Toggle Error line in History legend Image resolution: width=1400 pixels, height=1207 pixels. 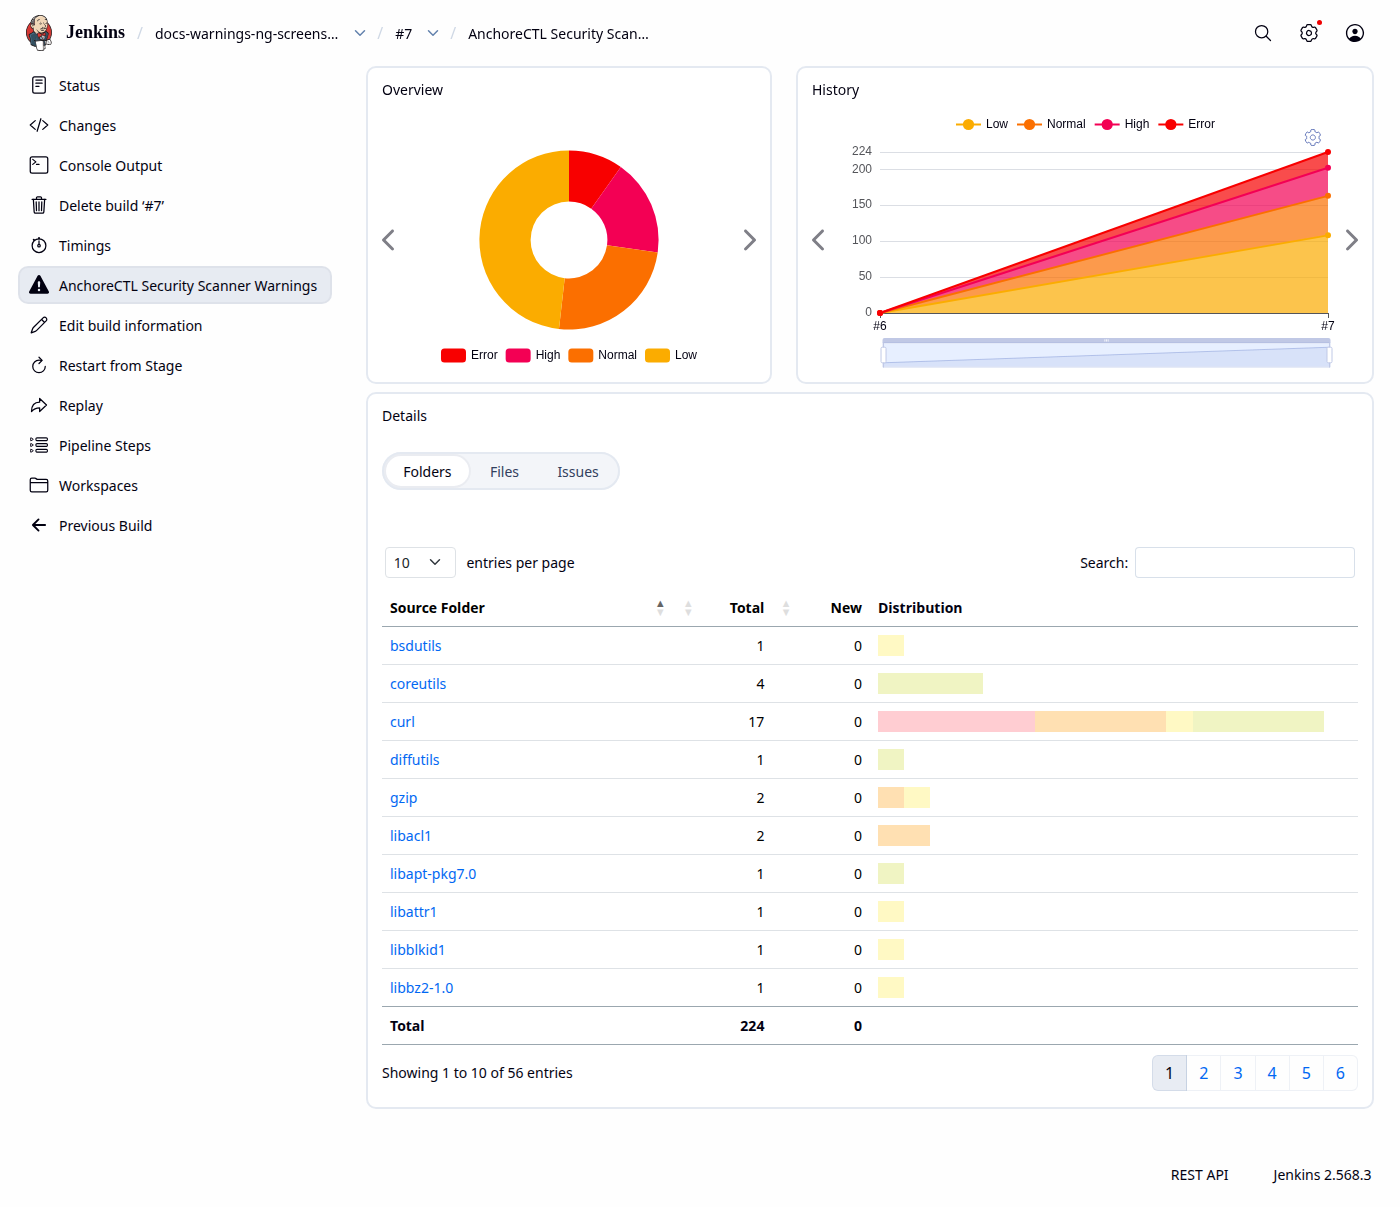click(1187, 124)
